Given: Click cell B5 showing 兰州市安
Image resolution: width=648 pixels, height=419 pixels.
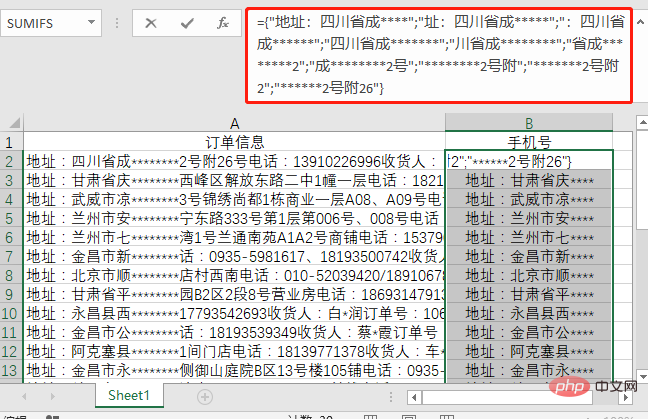Looking at the screenshot, I should pyautogui.click(x=529, y=218).
